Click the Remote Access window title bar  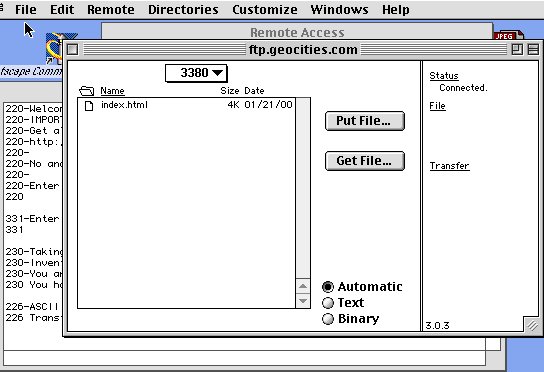297,32
